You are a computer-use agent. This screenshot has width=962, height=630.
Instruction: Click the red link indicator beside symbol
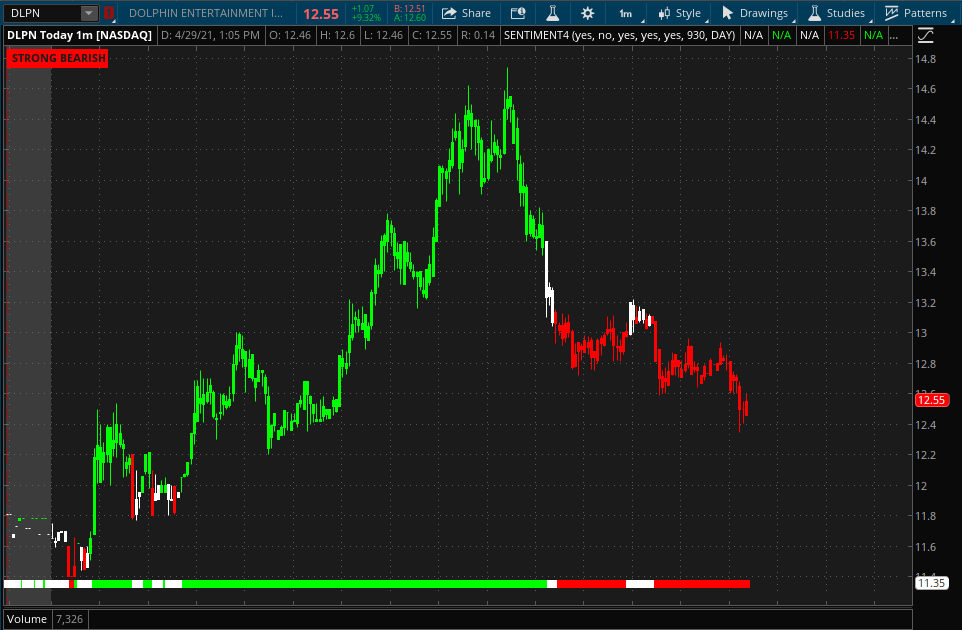coord(109,13)
